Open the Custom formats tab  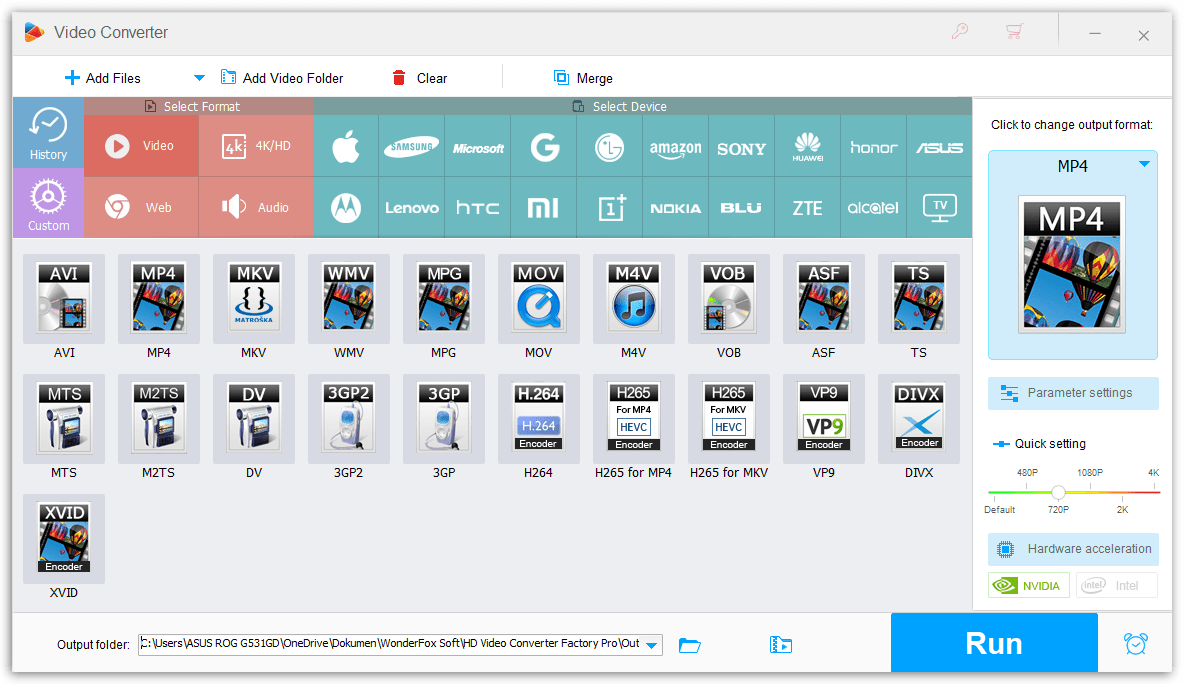pyautogui.click(x=48, y=203)
